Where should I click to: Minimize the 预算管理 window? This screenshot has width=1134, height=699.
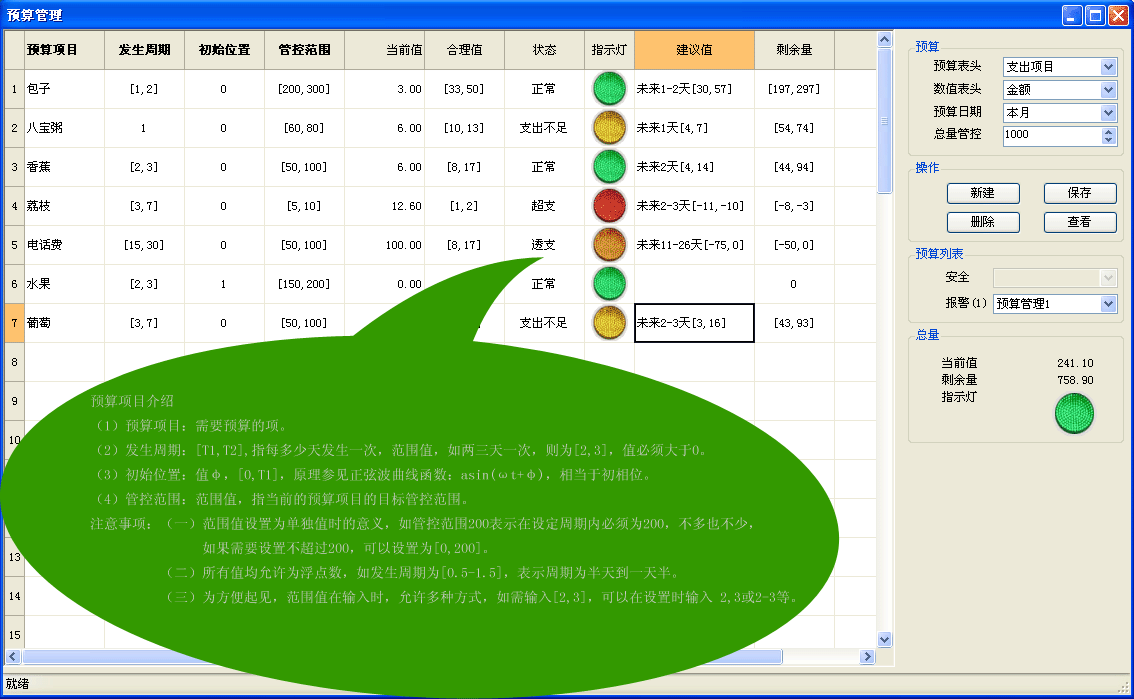coord(1072,15)
